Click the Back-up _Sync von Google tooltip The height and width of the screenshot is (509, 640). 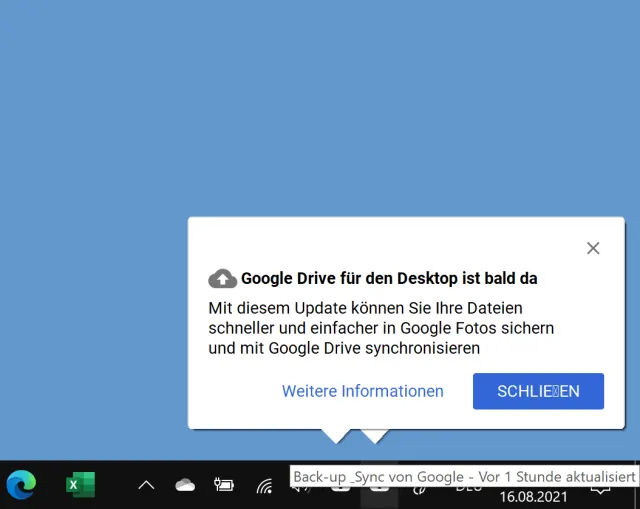pyautogui.click(x=464, y=476)
